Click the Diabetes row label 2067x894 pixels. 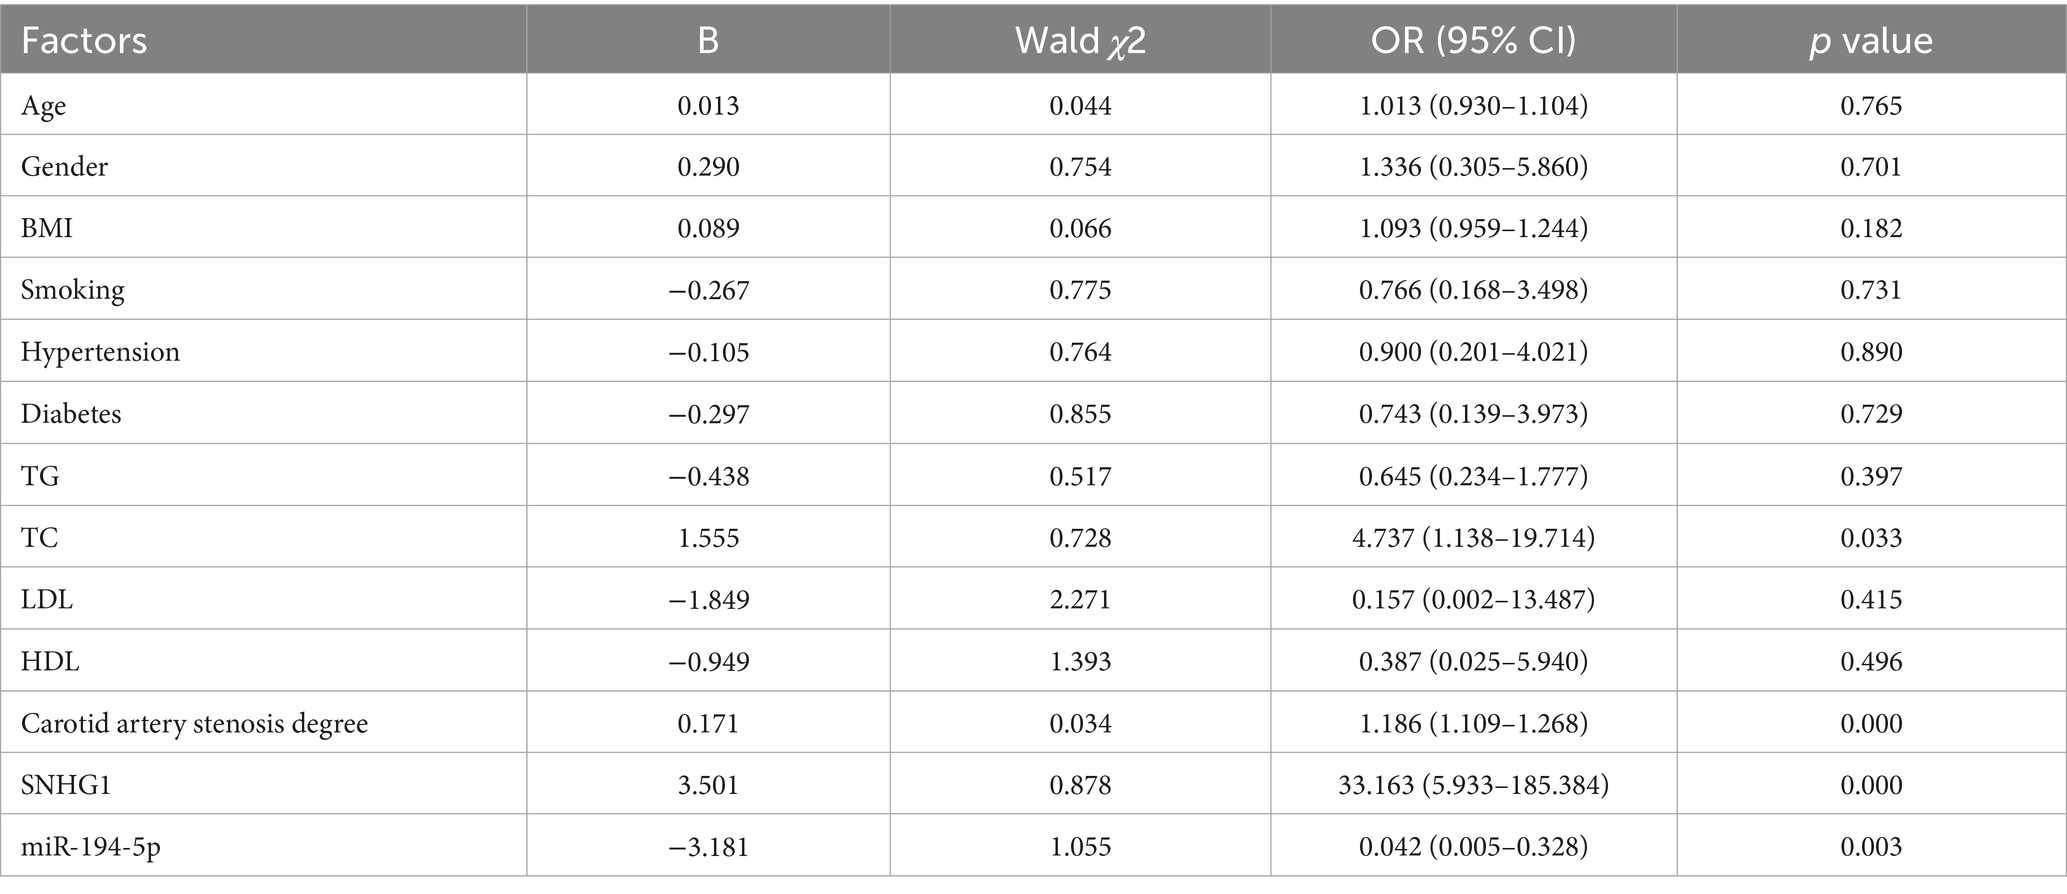[x=71, y=414]
